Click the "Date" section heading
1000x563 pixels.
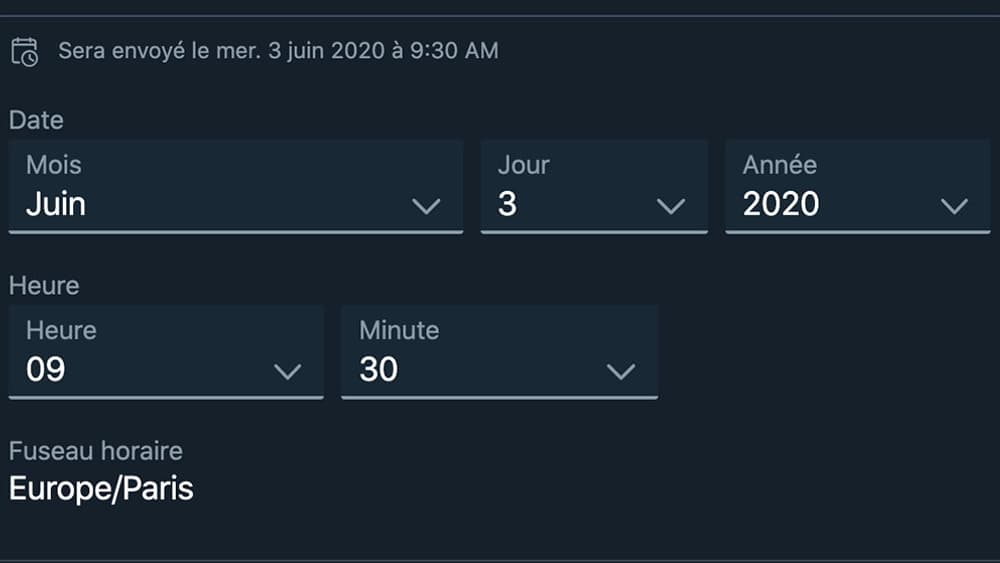[x=36, y=120]
